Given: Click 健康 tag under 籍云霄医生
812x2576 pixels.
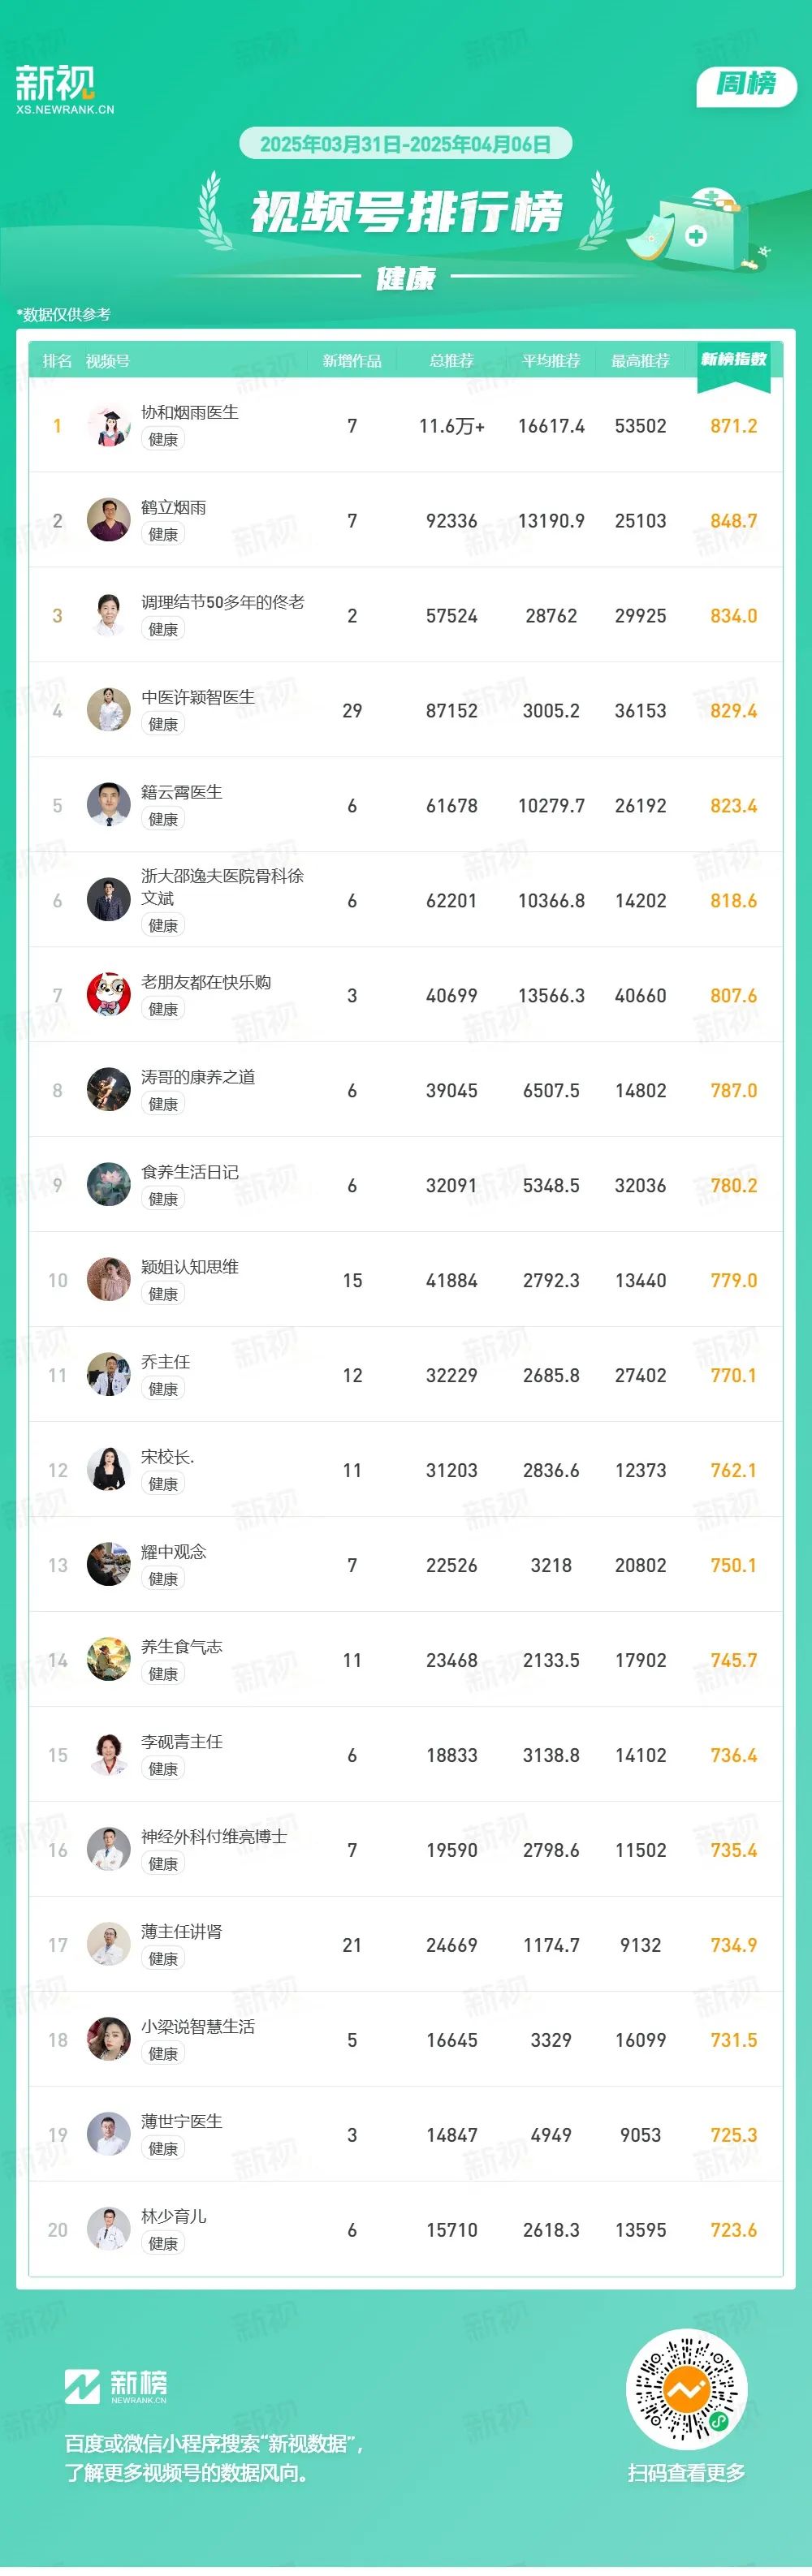Looking at the screenshot, I should pos(163,819).
